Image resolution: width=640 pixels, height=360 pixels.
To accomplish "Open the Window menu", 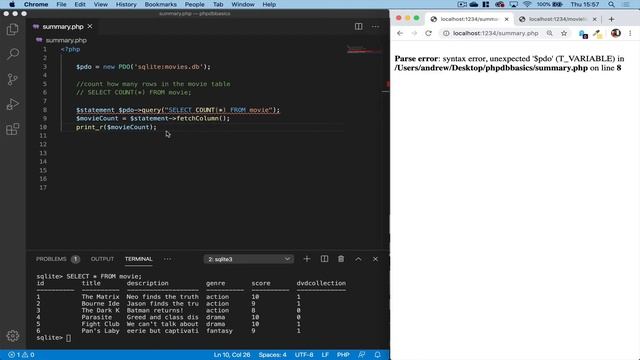I will 243,4.
